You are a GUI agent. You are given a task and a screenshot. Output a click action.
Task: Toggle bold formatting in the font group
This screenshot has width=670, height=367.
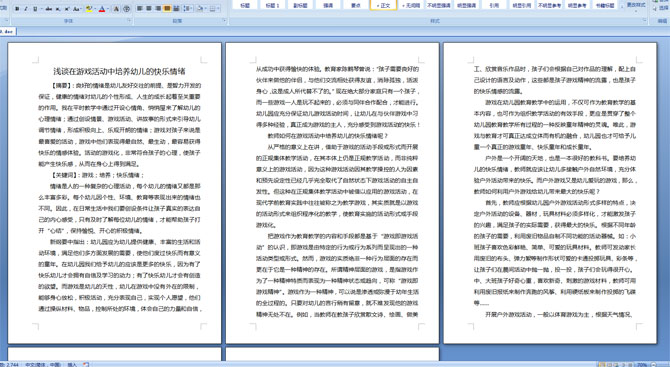pyautogui.click(x=17, y=9)
